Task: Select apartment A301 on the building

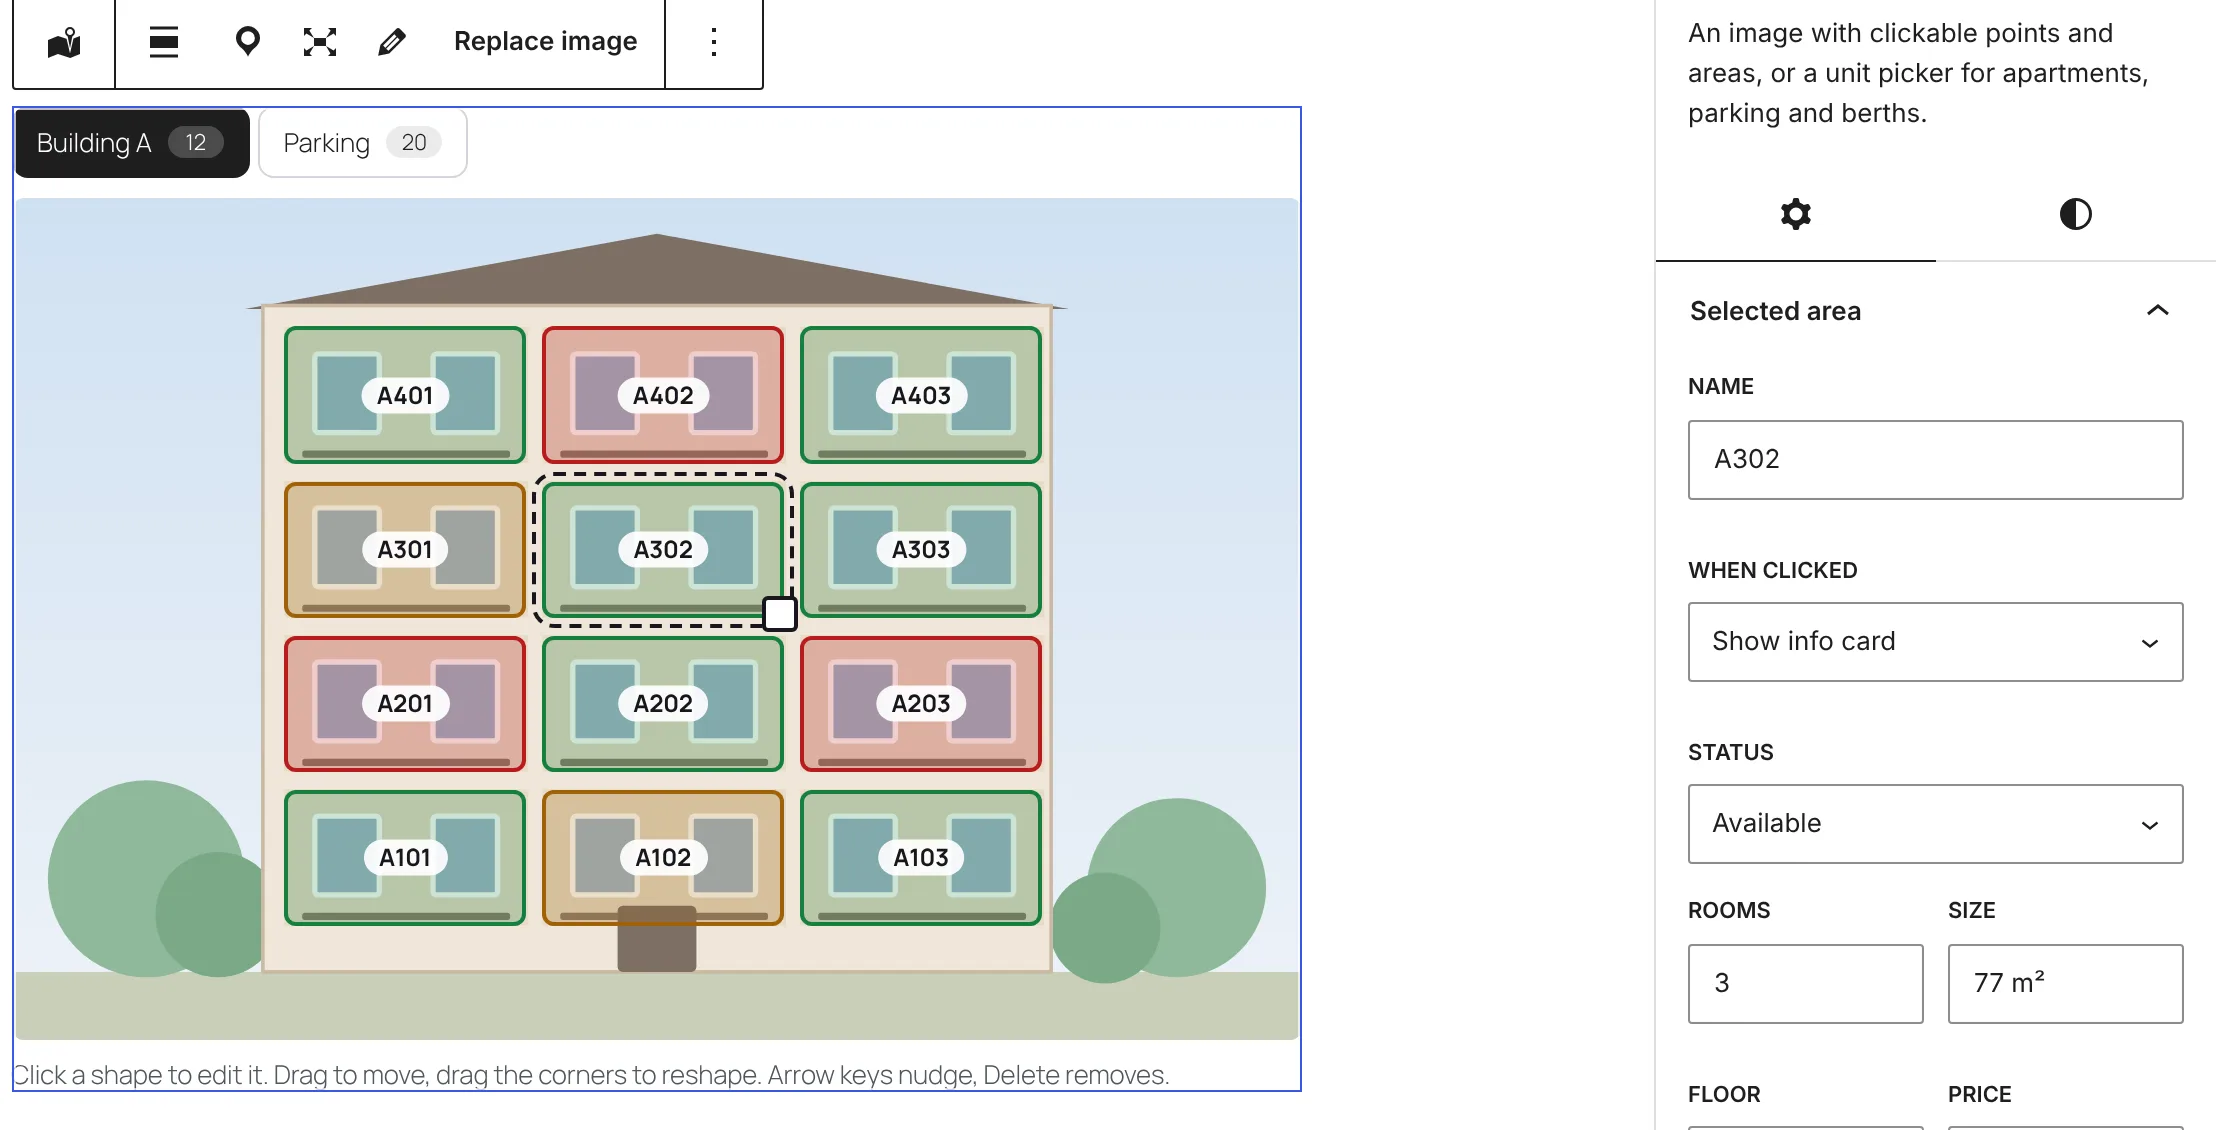Action: [405, 549]
